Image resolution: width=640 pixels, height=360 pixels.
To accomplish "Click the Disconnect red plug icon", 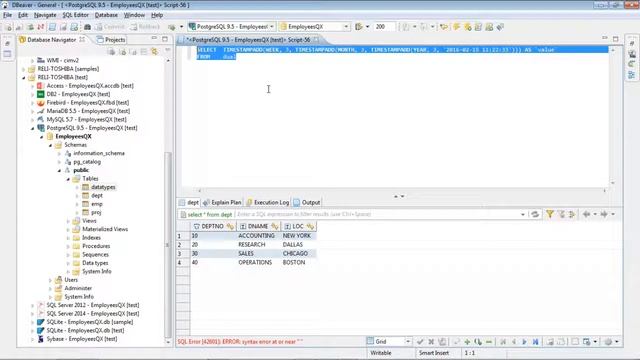I will pos(41,27).
